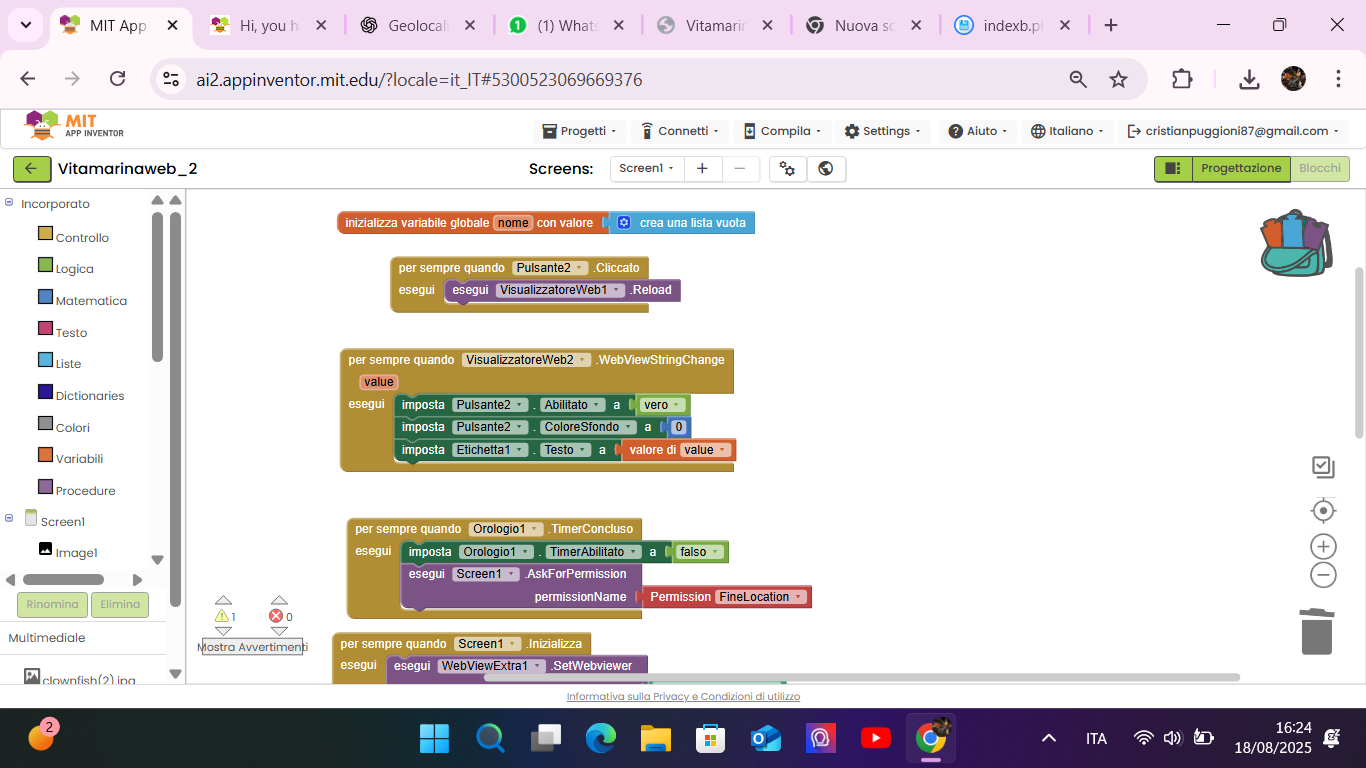The height and width of the screenshot is (768, 1366).
Task: Zoom out using the minus circle icon
Action: pyautogui.click(x=1323, y=575)
